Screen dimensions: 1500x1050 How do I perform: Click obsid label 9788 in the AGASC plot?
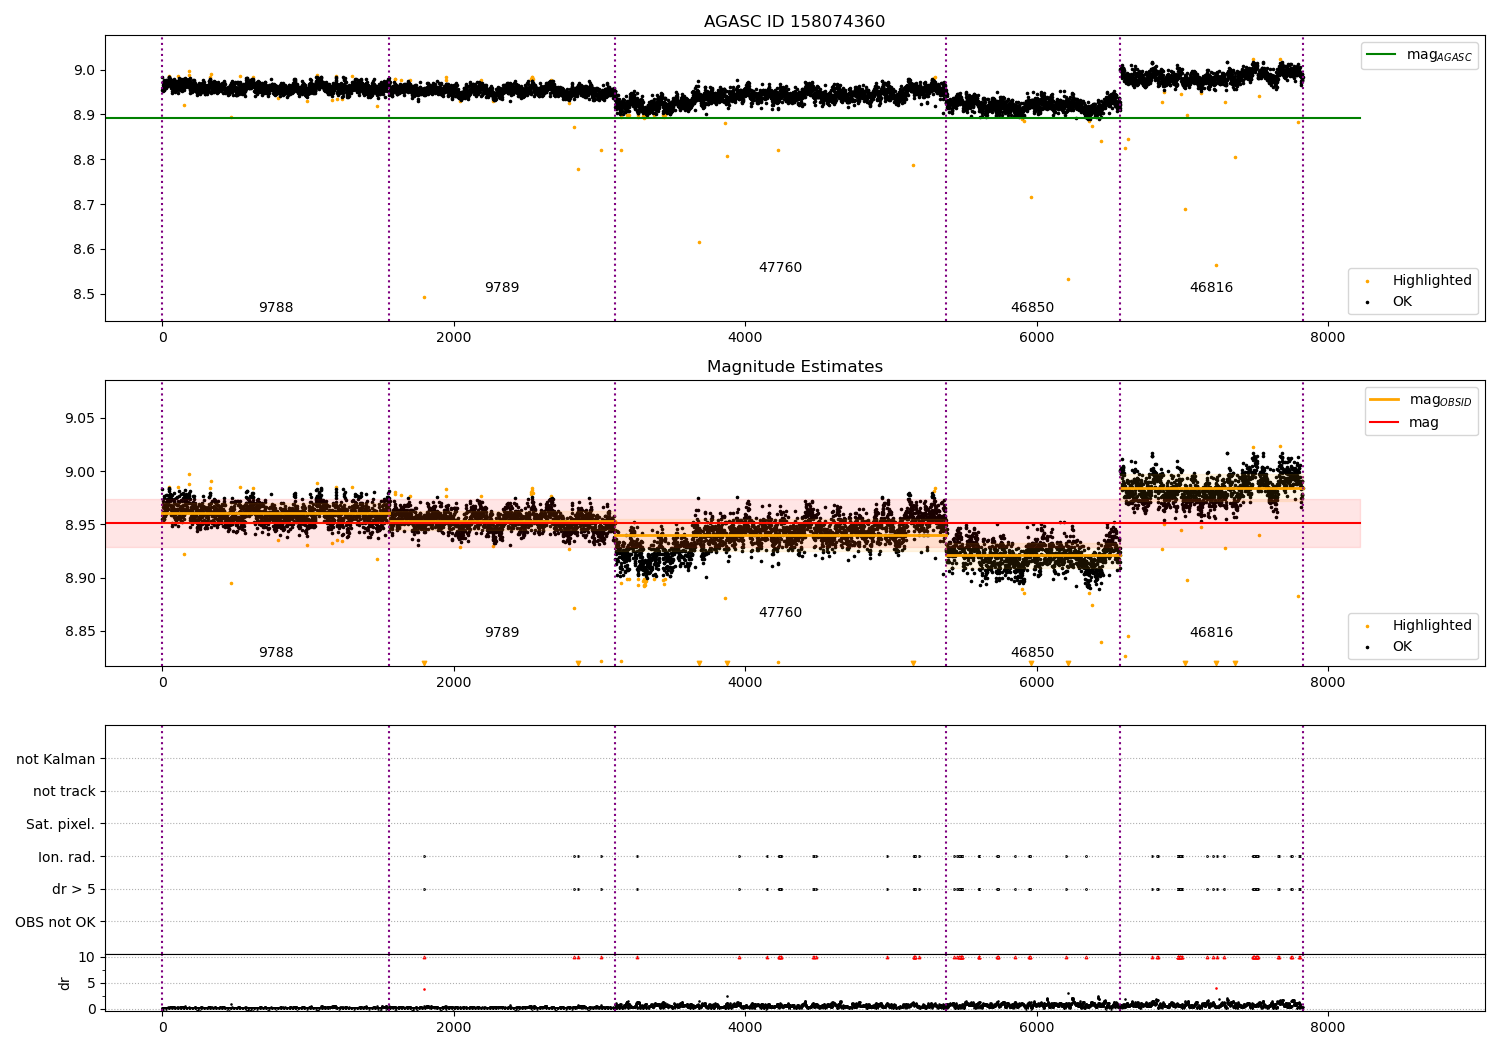coord(276,308)
